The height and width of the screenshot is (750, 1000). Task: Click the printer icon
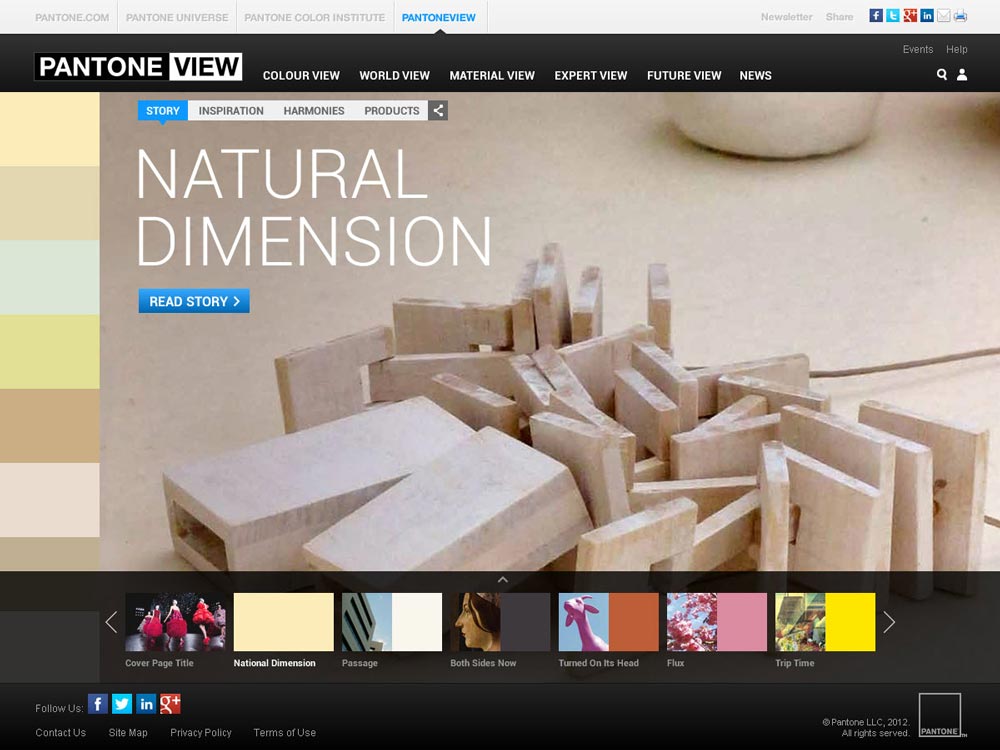coord(960,15)
